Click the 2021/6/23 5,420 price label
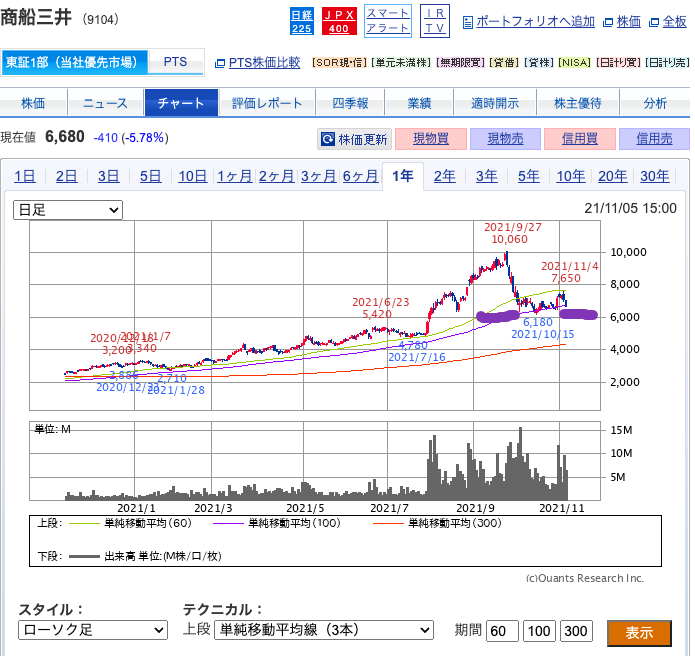 tap(380, 308)
